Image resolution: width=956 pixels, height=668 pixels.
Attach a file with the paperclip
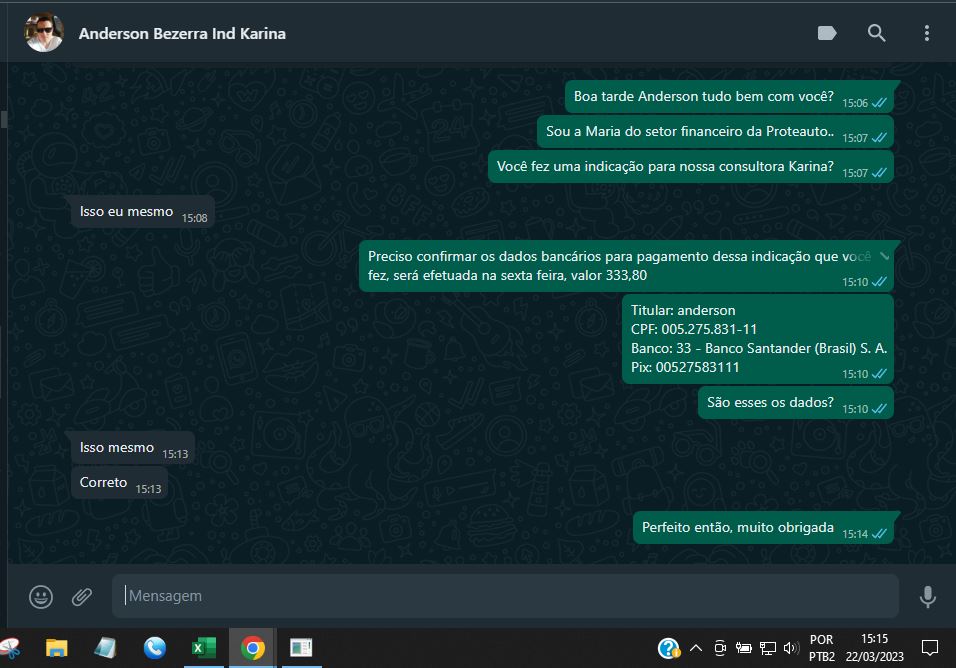coord(82,597)
